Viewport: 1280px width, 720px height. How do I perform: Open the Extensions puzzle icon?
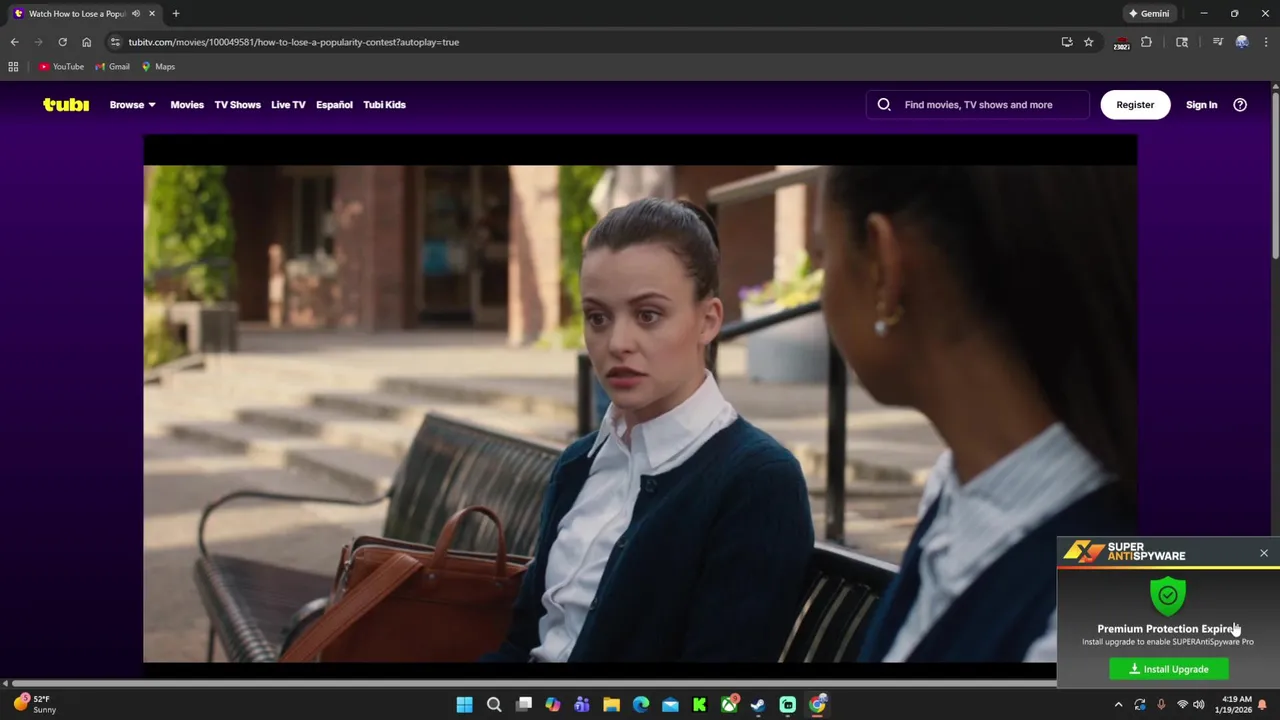coord(1147,42)
